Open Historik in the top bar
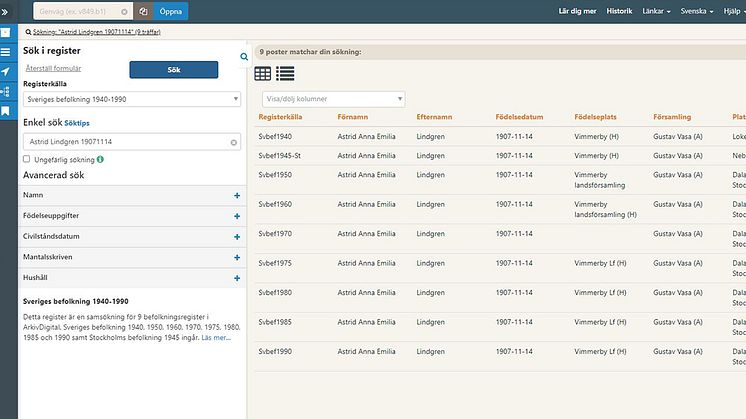Image resolution: width=746 pixels, height=419 pixels. click(x=619, y=11)
